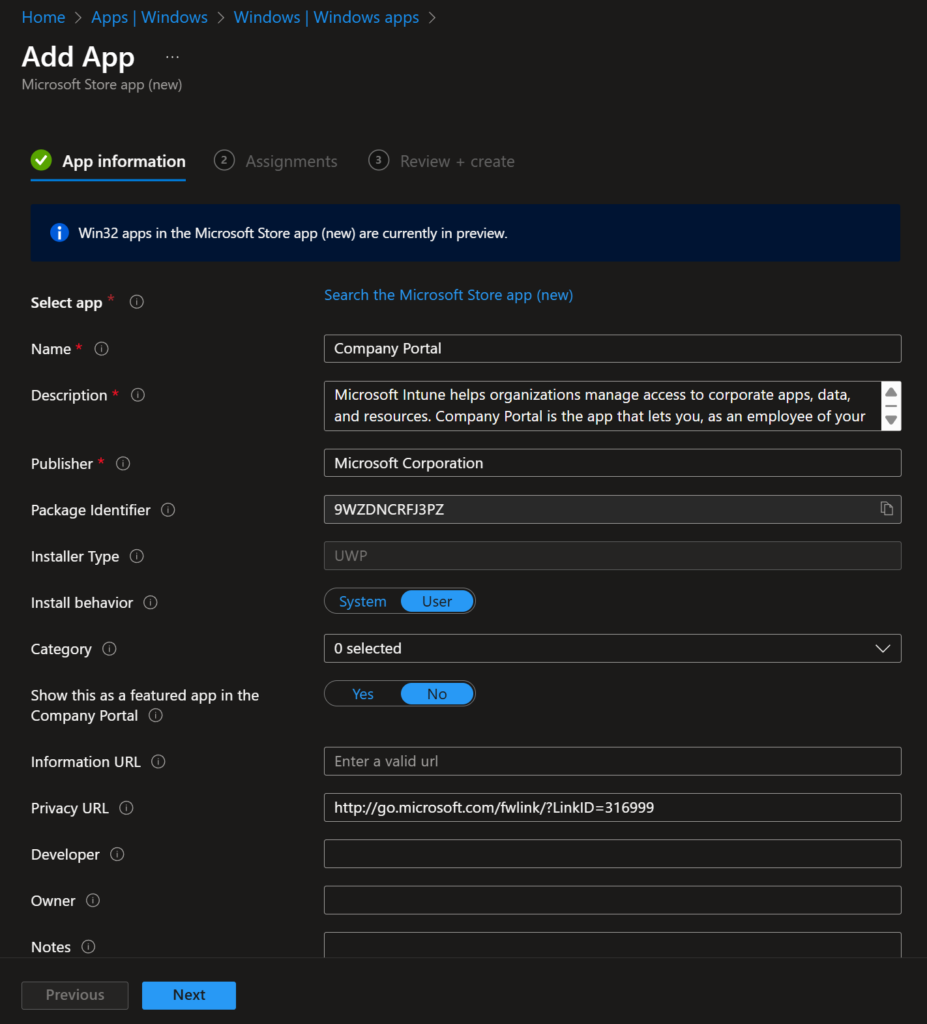This screenshot has width=927, height=1024.
Task: Click the Name field info icon
Action: pyautogui.click(x=101, y=349)
